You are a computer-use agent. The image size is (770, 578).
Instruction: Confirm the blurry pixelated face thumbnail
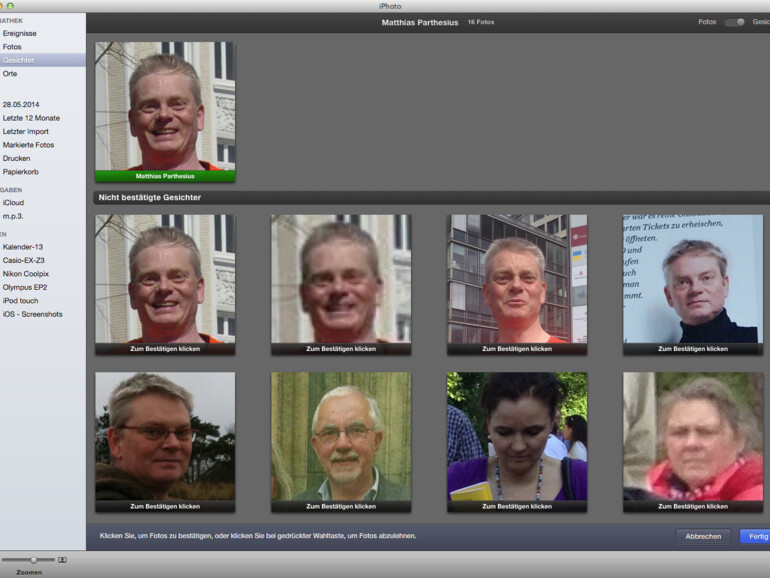(341, 284)
